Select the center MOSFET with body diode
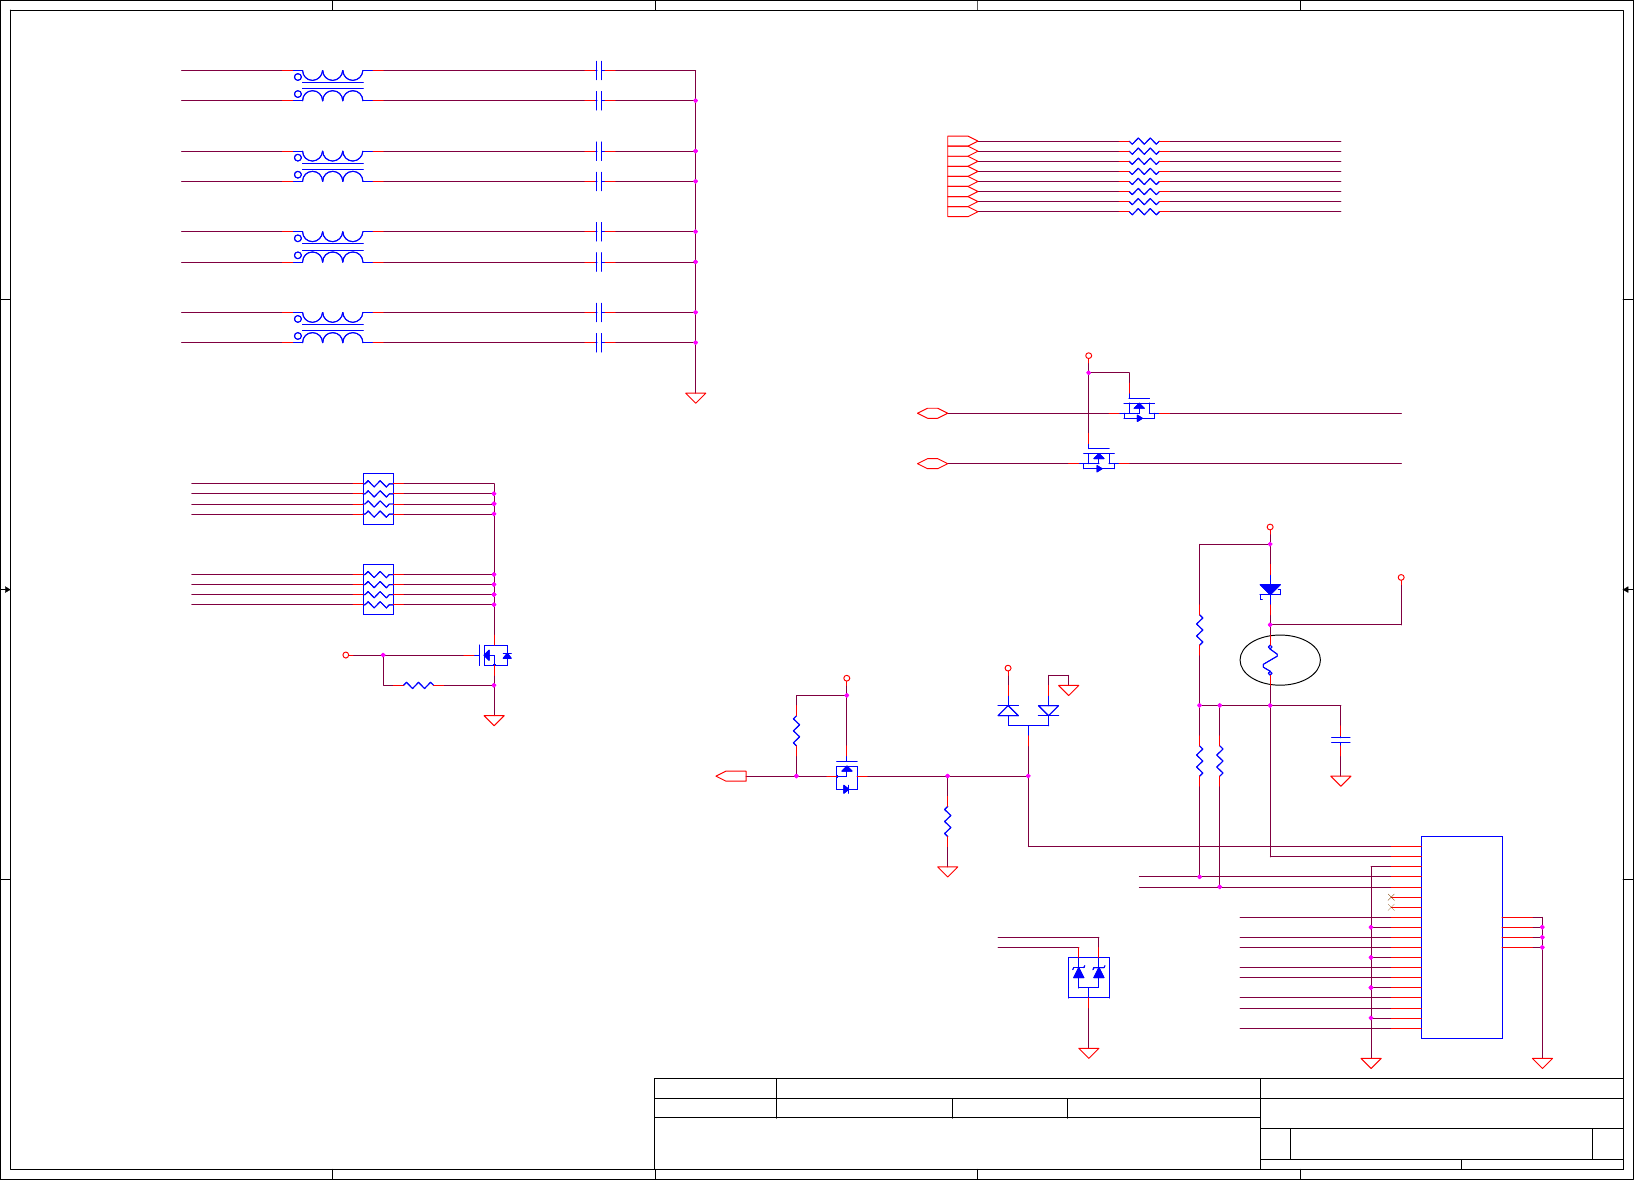Screen dimensions: 1634x1180 pos(847,777)
